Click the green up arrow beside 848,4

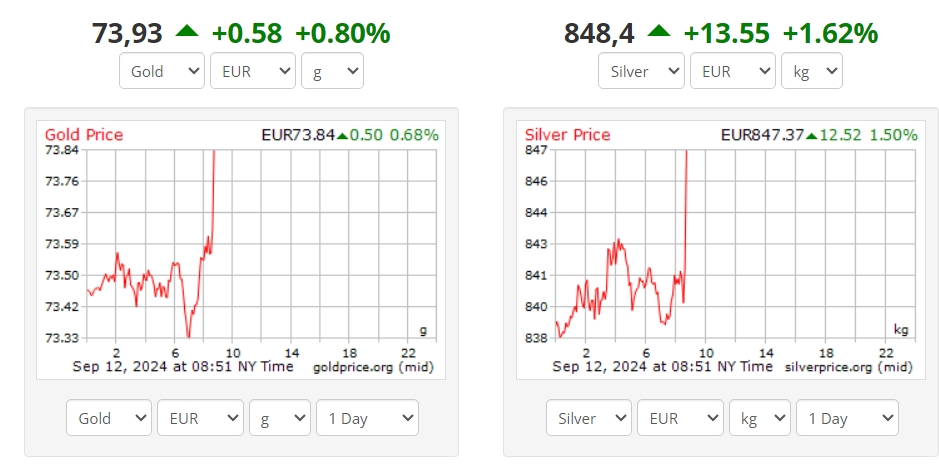pyautogui.click(x=659, y=31)
